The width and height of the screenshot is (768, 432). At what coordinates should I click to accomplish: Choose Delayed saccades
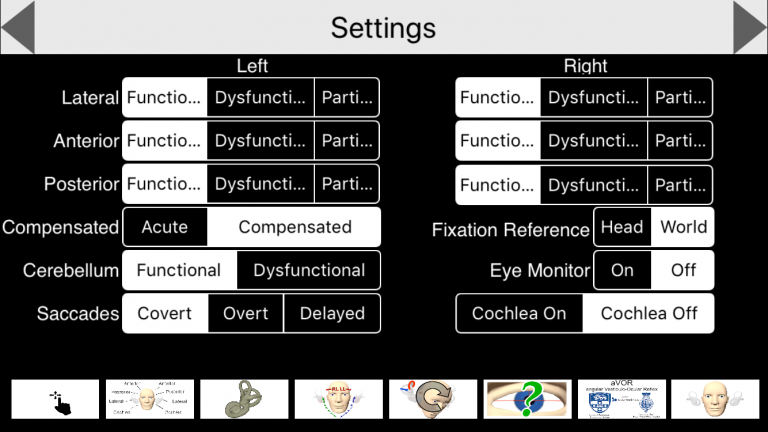point(332,313)
